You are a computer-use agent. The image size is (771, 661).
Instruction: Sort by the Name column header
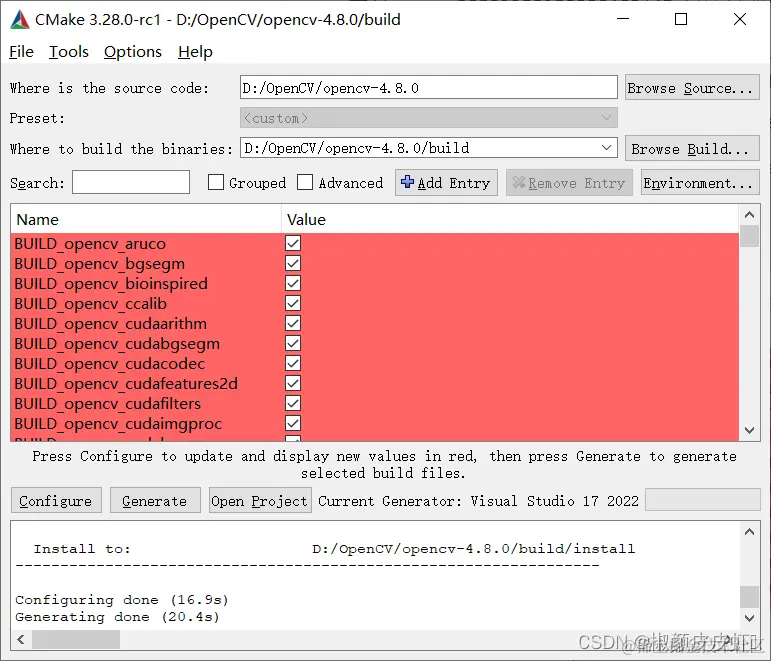coord(146,219)
